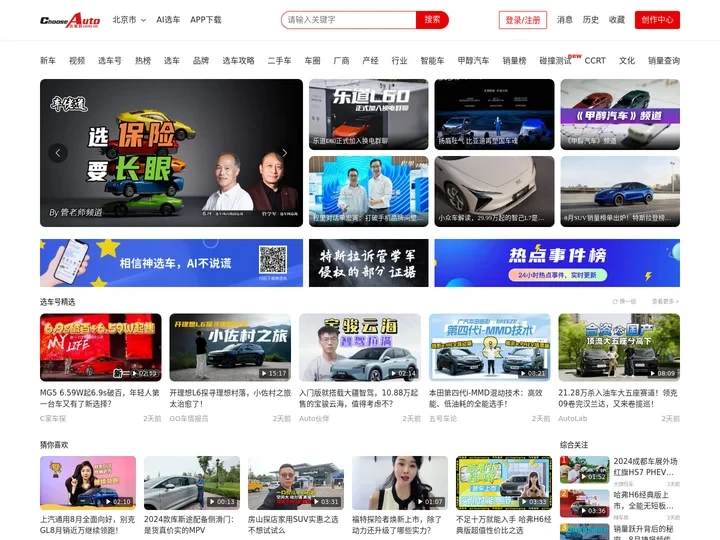Open 历史 history

point(591,20)
